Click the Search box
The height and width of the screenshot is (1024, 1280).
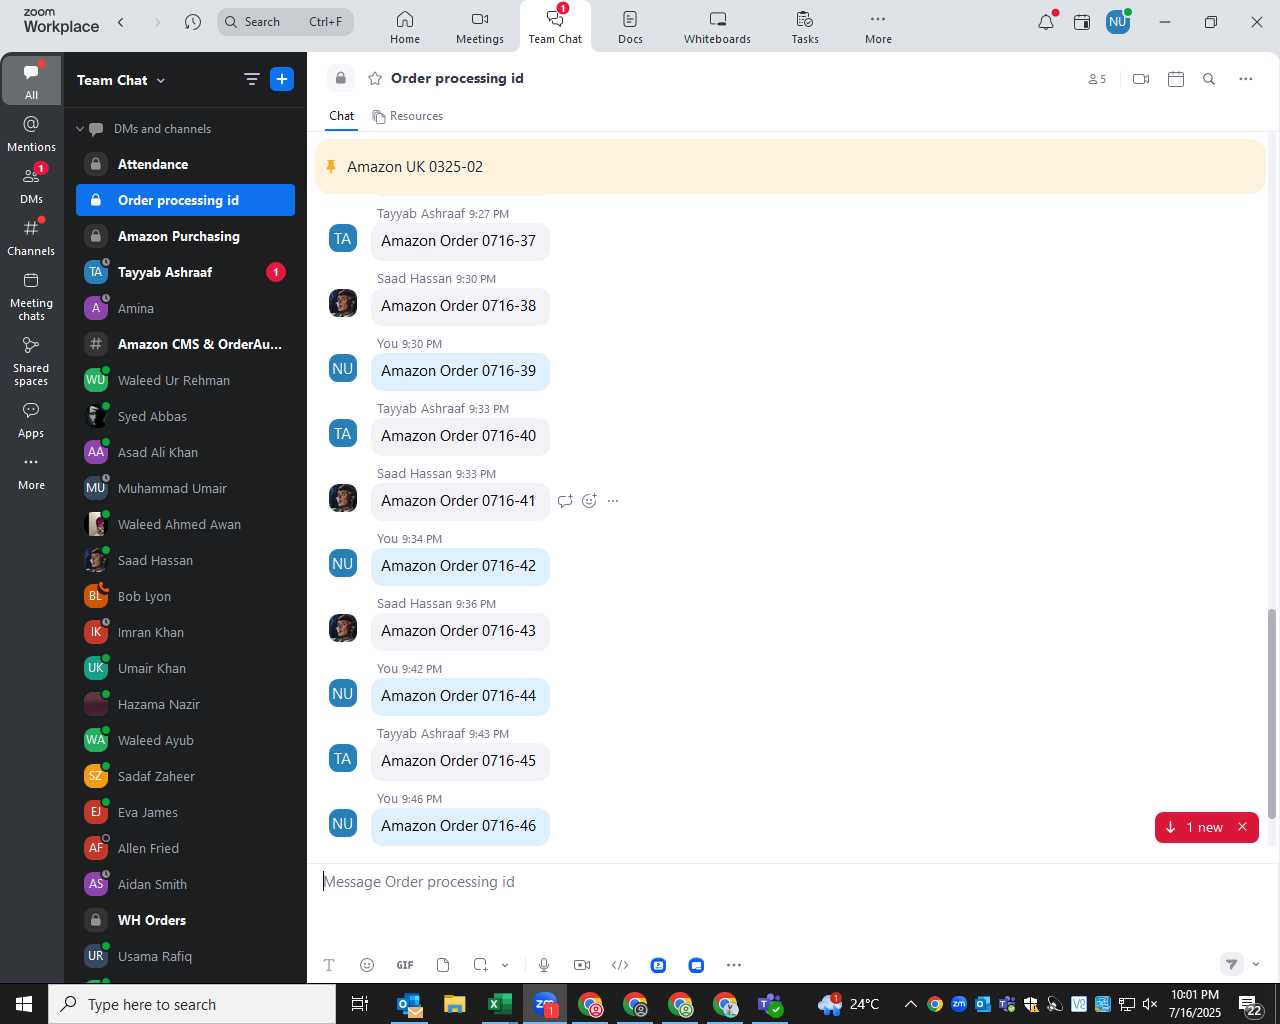[285, 22]
